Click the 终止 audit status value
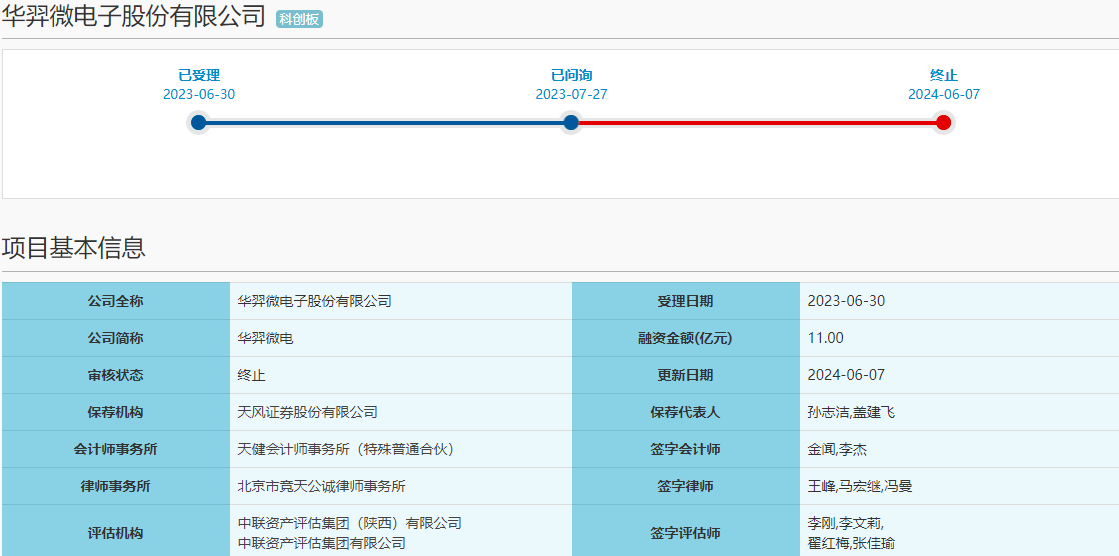This screenshot has width=1119, height=556. tap(251, 375)
